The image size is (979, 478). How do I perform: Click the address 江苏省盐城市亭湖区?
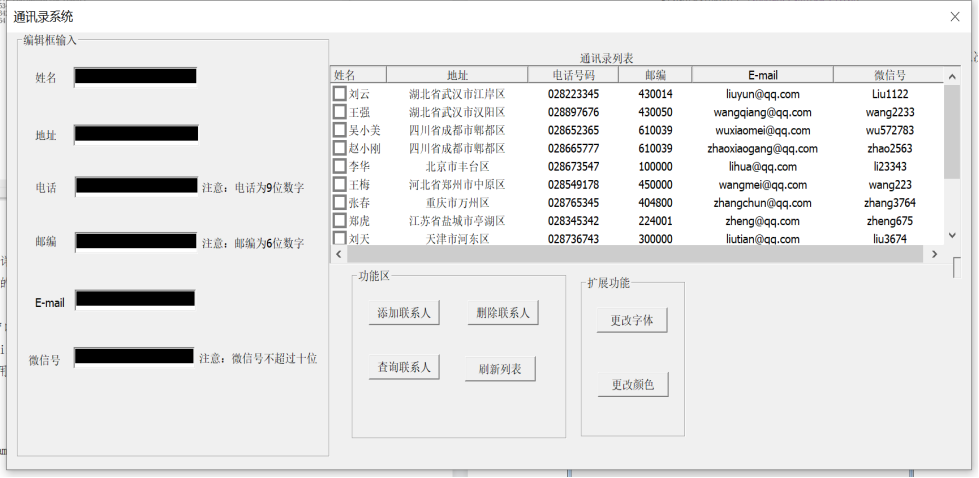click(457, 221)
